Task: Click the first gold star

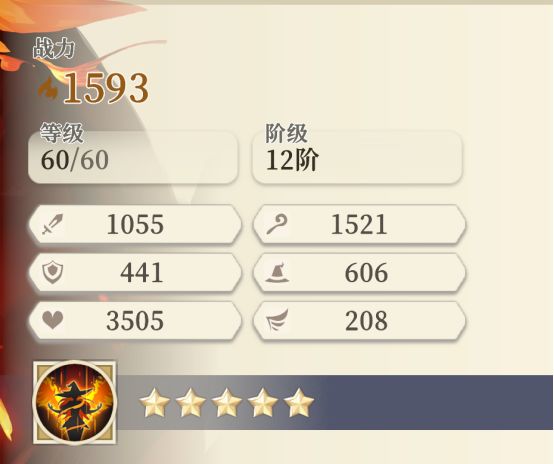Action: point(154,403)
